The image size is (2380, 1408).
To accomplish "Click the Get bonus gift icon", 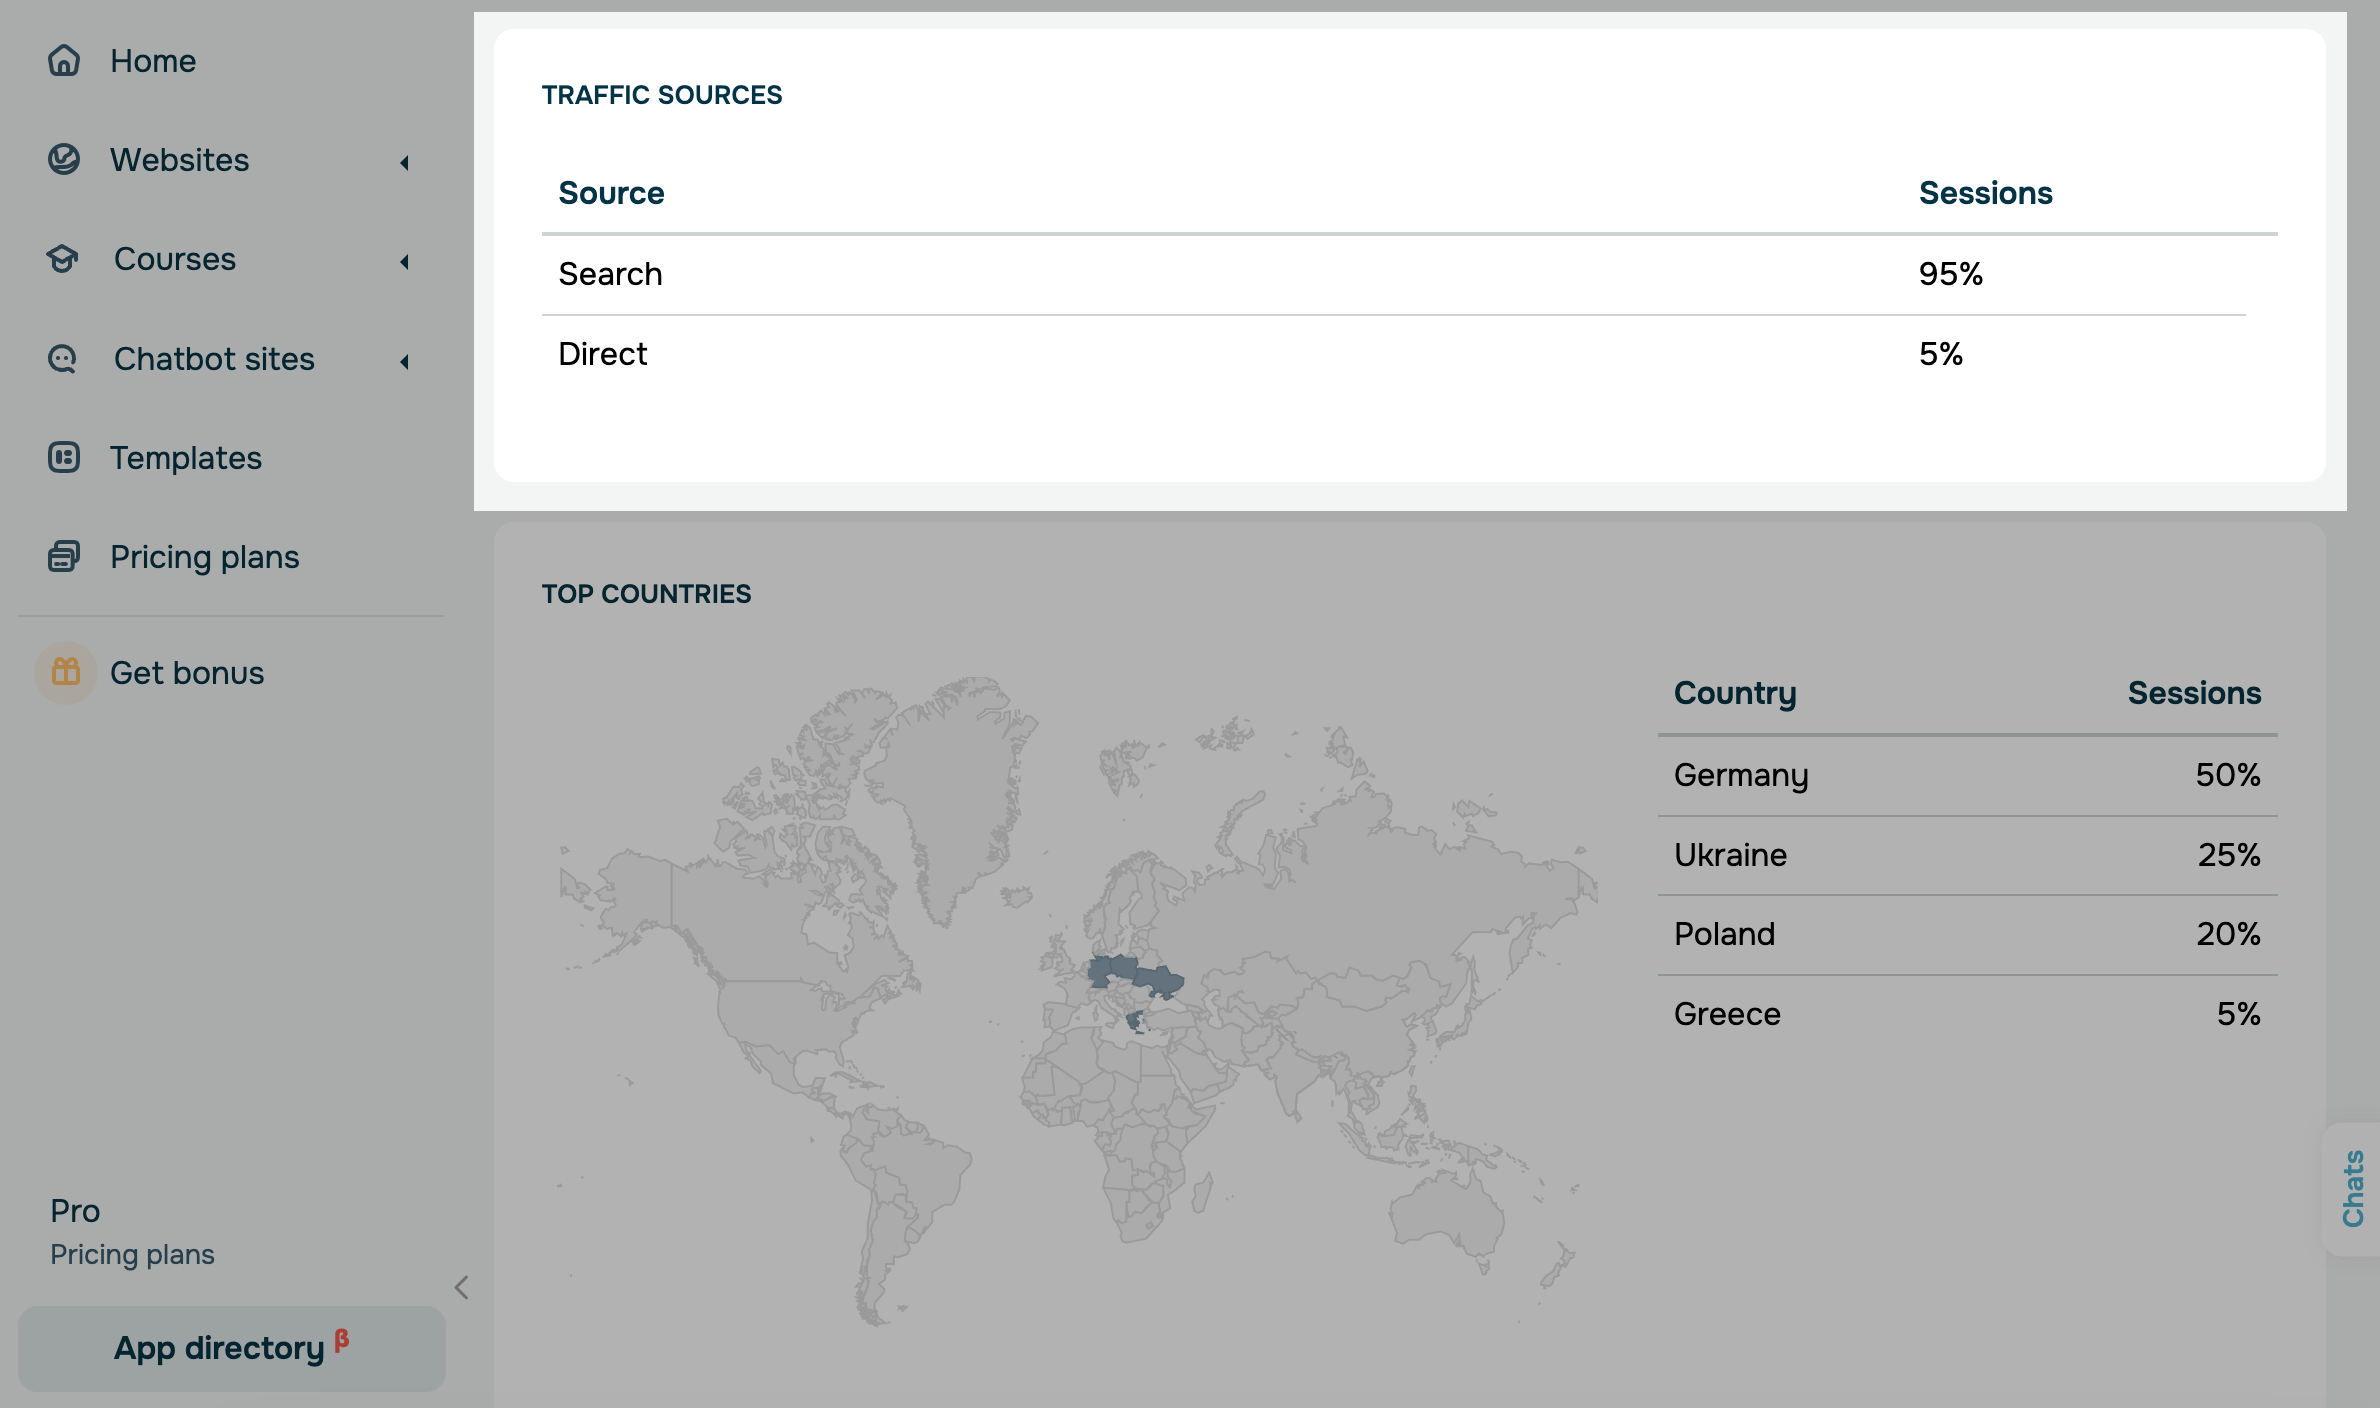I will point(66,672).
